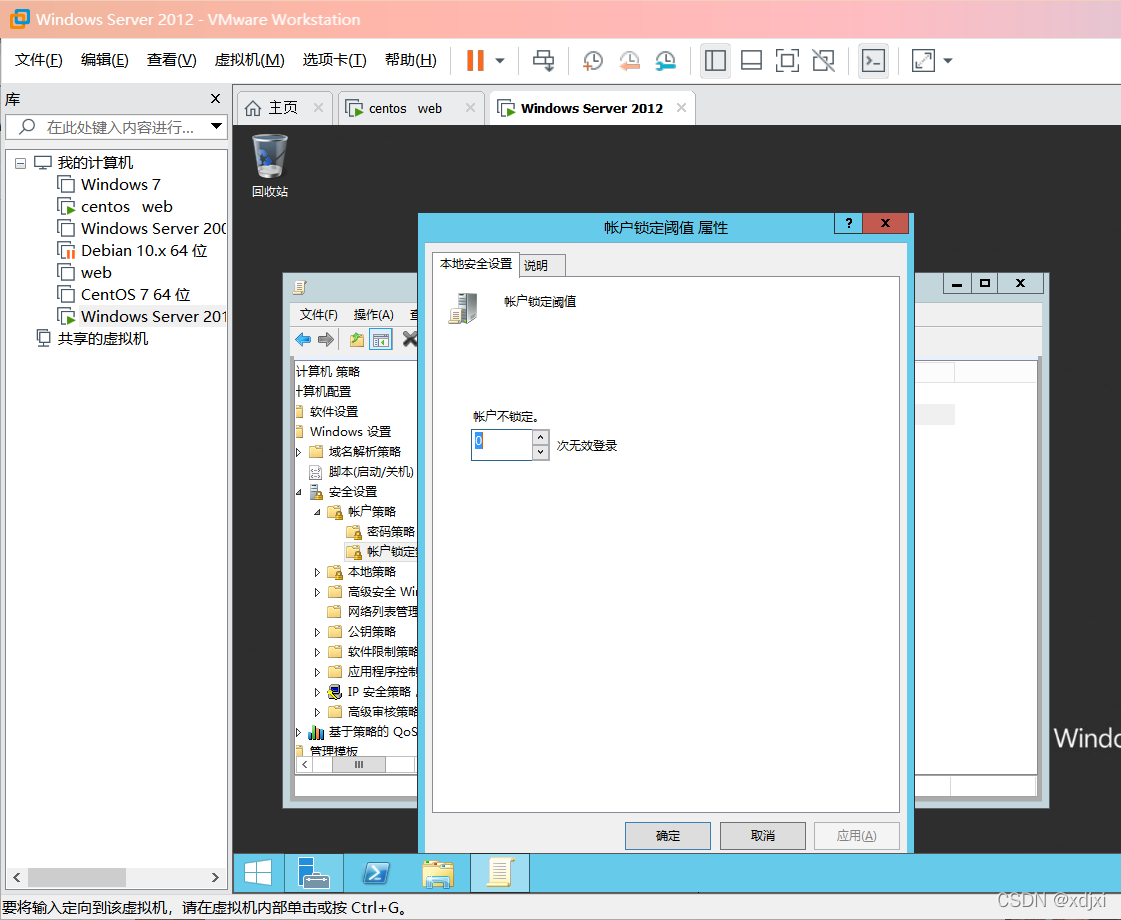Toggle the library sidebar view
Image resolution: width=1121 pixels, height=920 pixels.
[x=715, y=61]
